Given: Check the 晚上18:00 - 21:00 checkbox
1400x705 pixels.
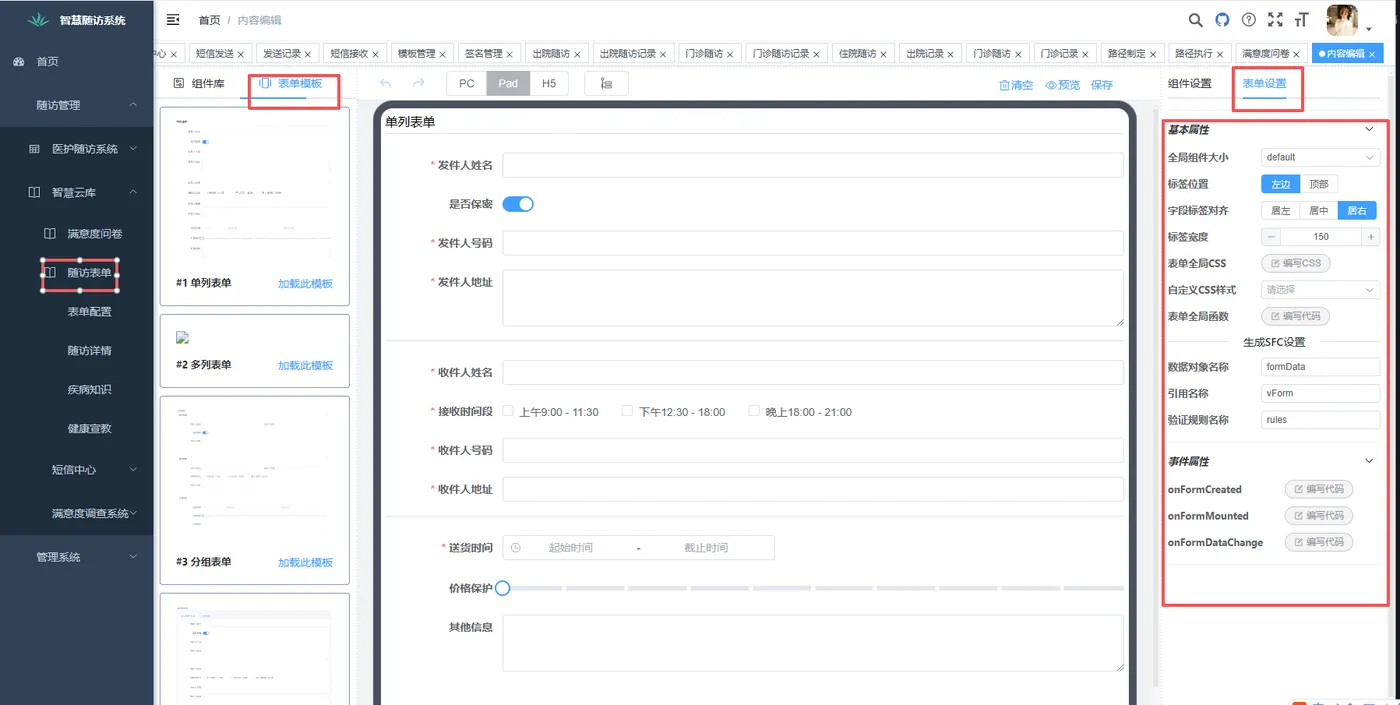Looking at the screenshot, I should click(754, 411).
